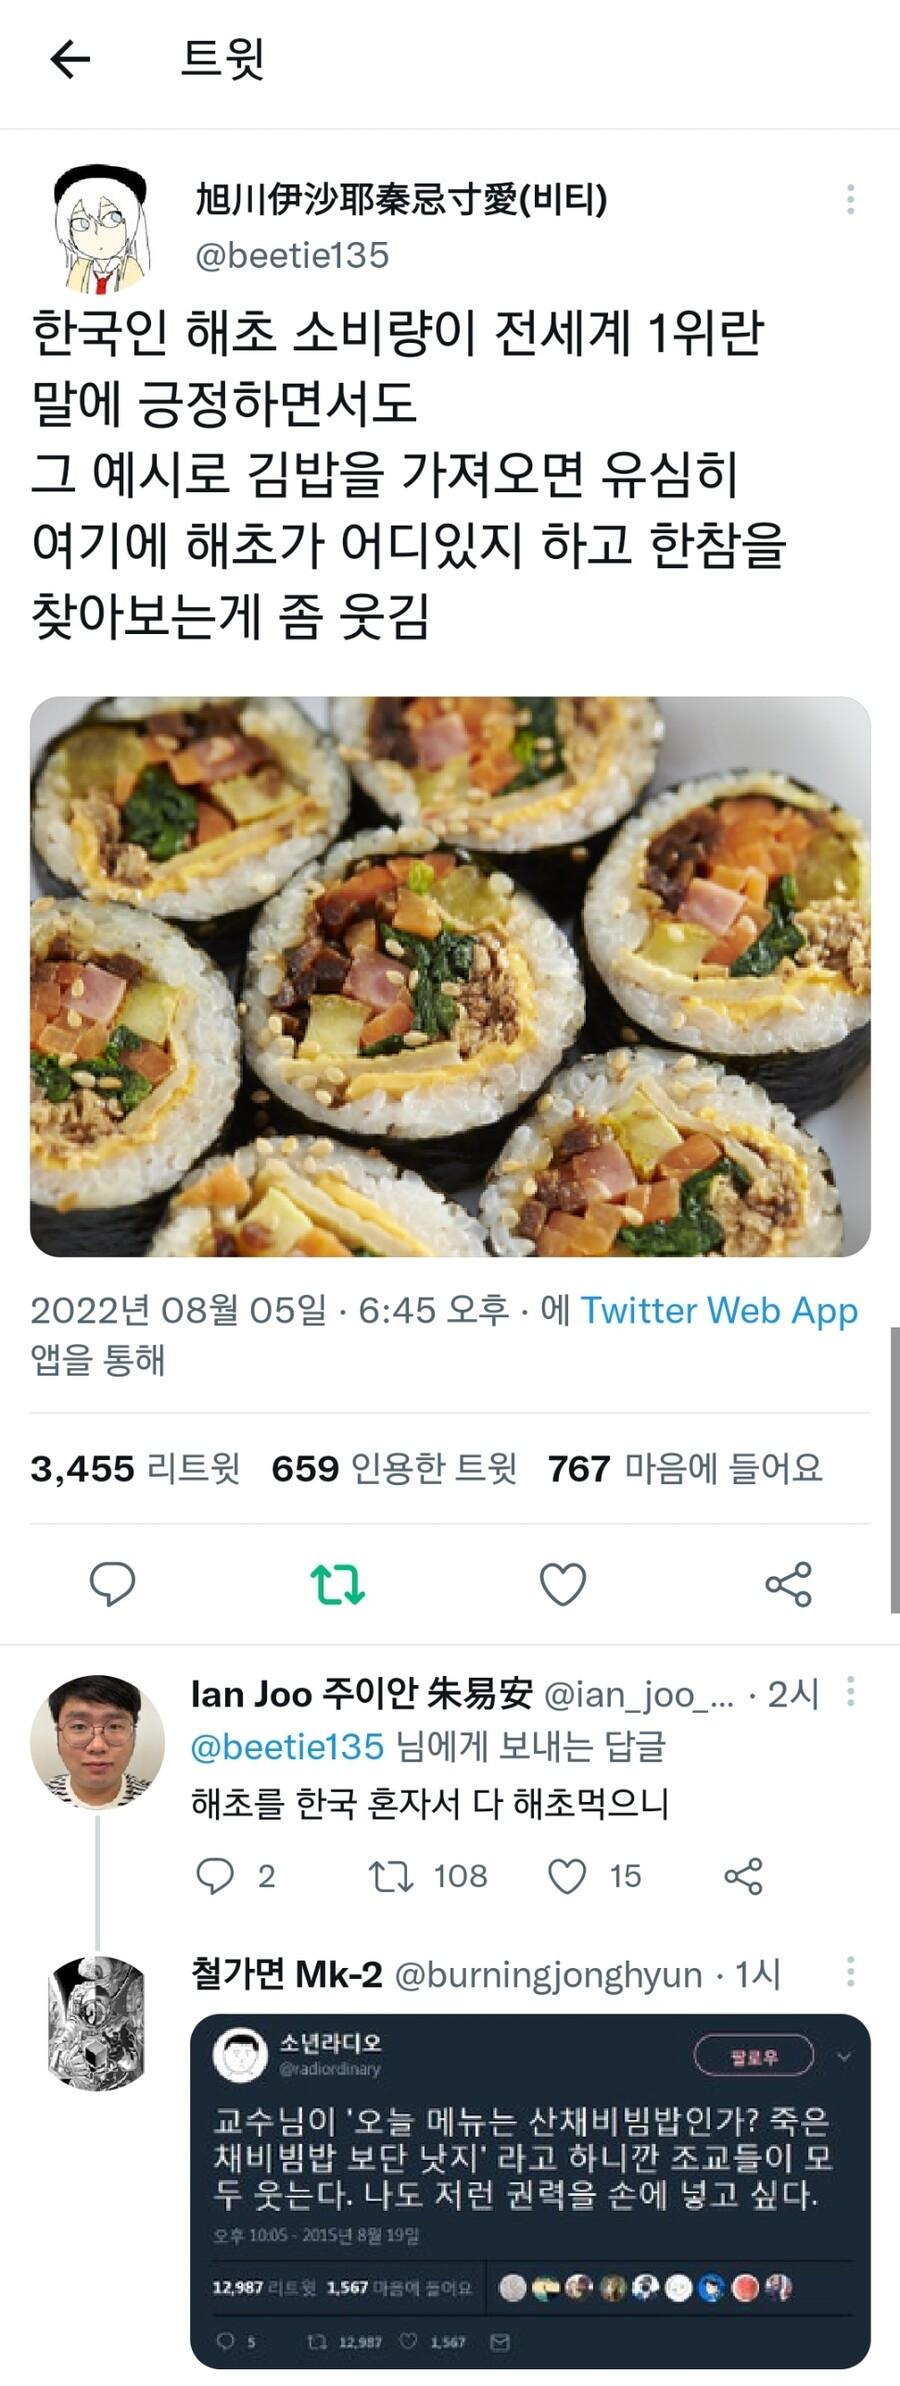900x2386 pixels.
Task: Reply to Ian Joo's comment
Action: [x=215, y=1876]
